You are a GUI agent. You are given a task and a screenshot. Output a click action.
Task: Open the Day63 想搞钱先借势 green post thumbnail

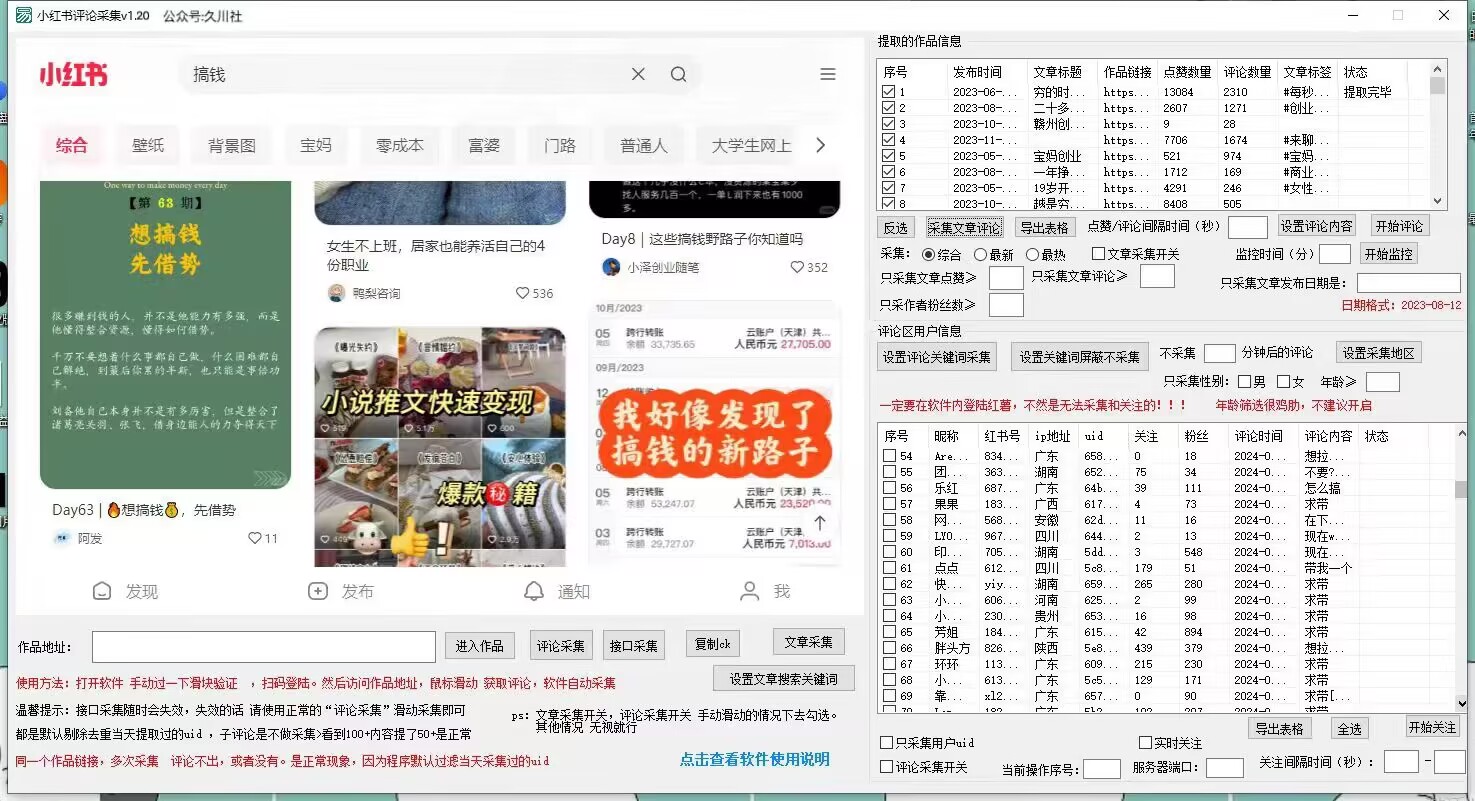pos(165,334)
